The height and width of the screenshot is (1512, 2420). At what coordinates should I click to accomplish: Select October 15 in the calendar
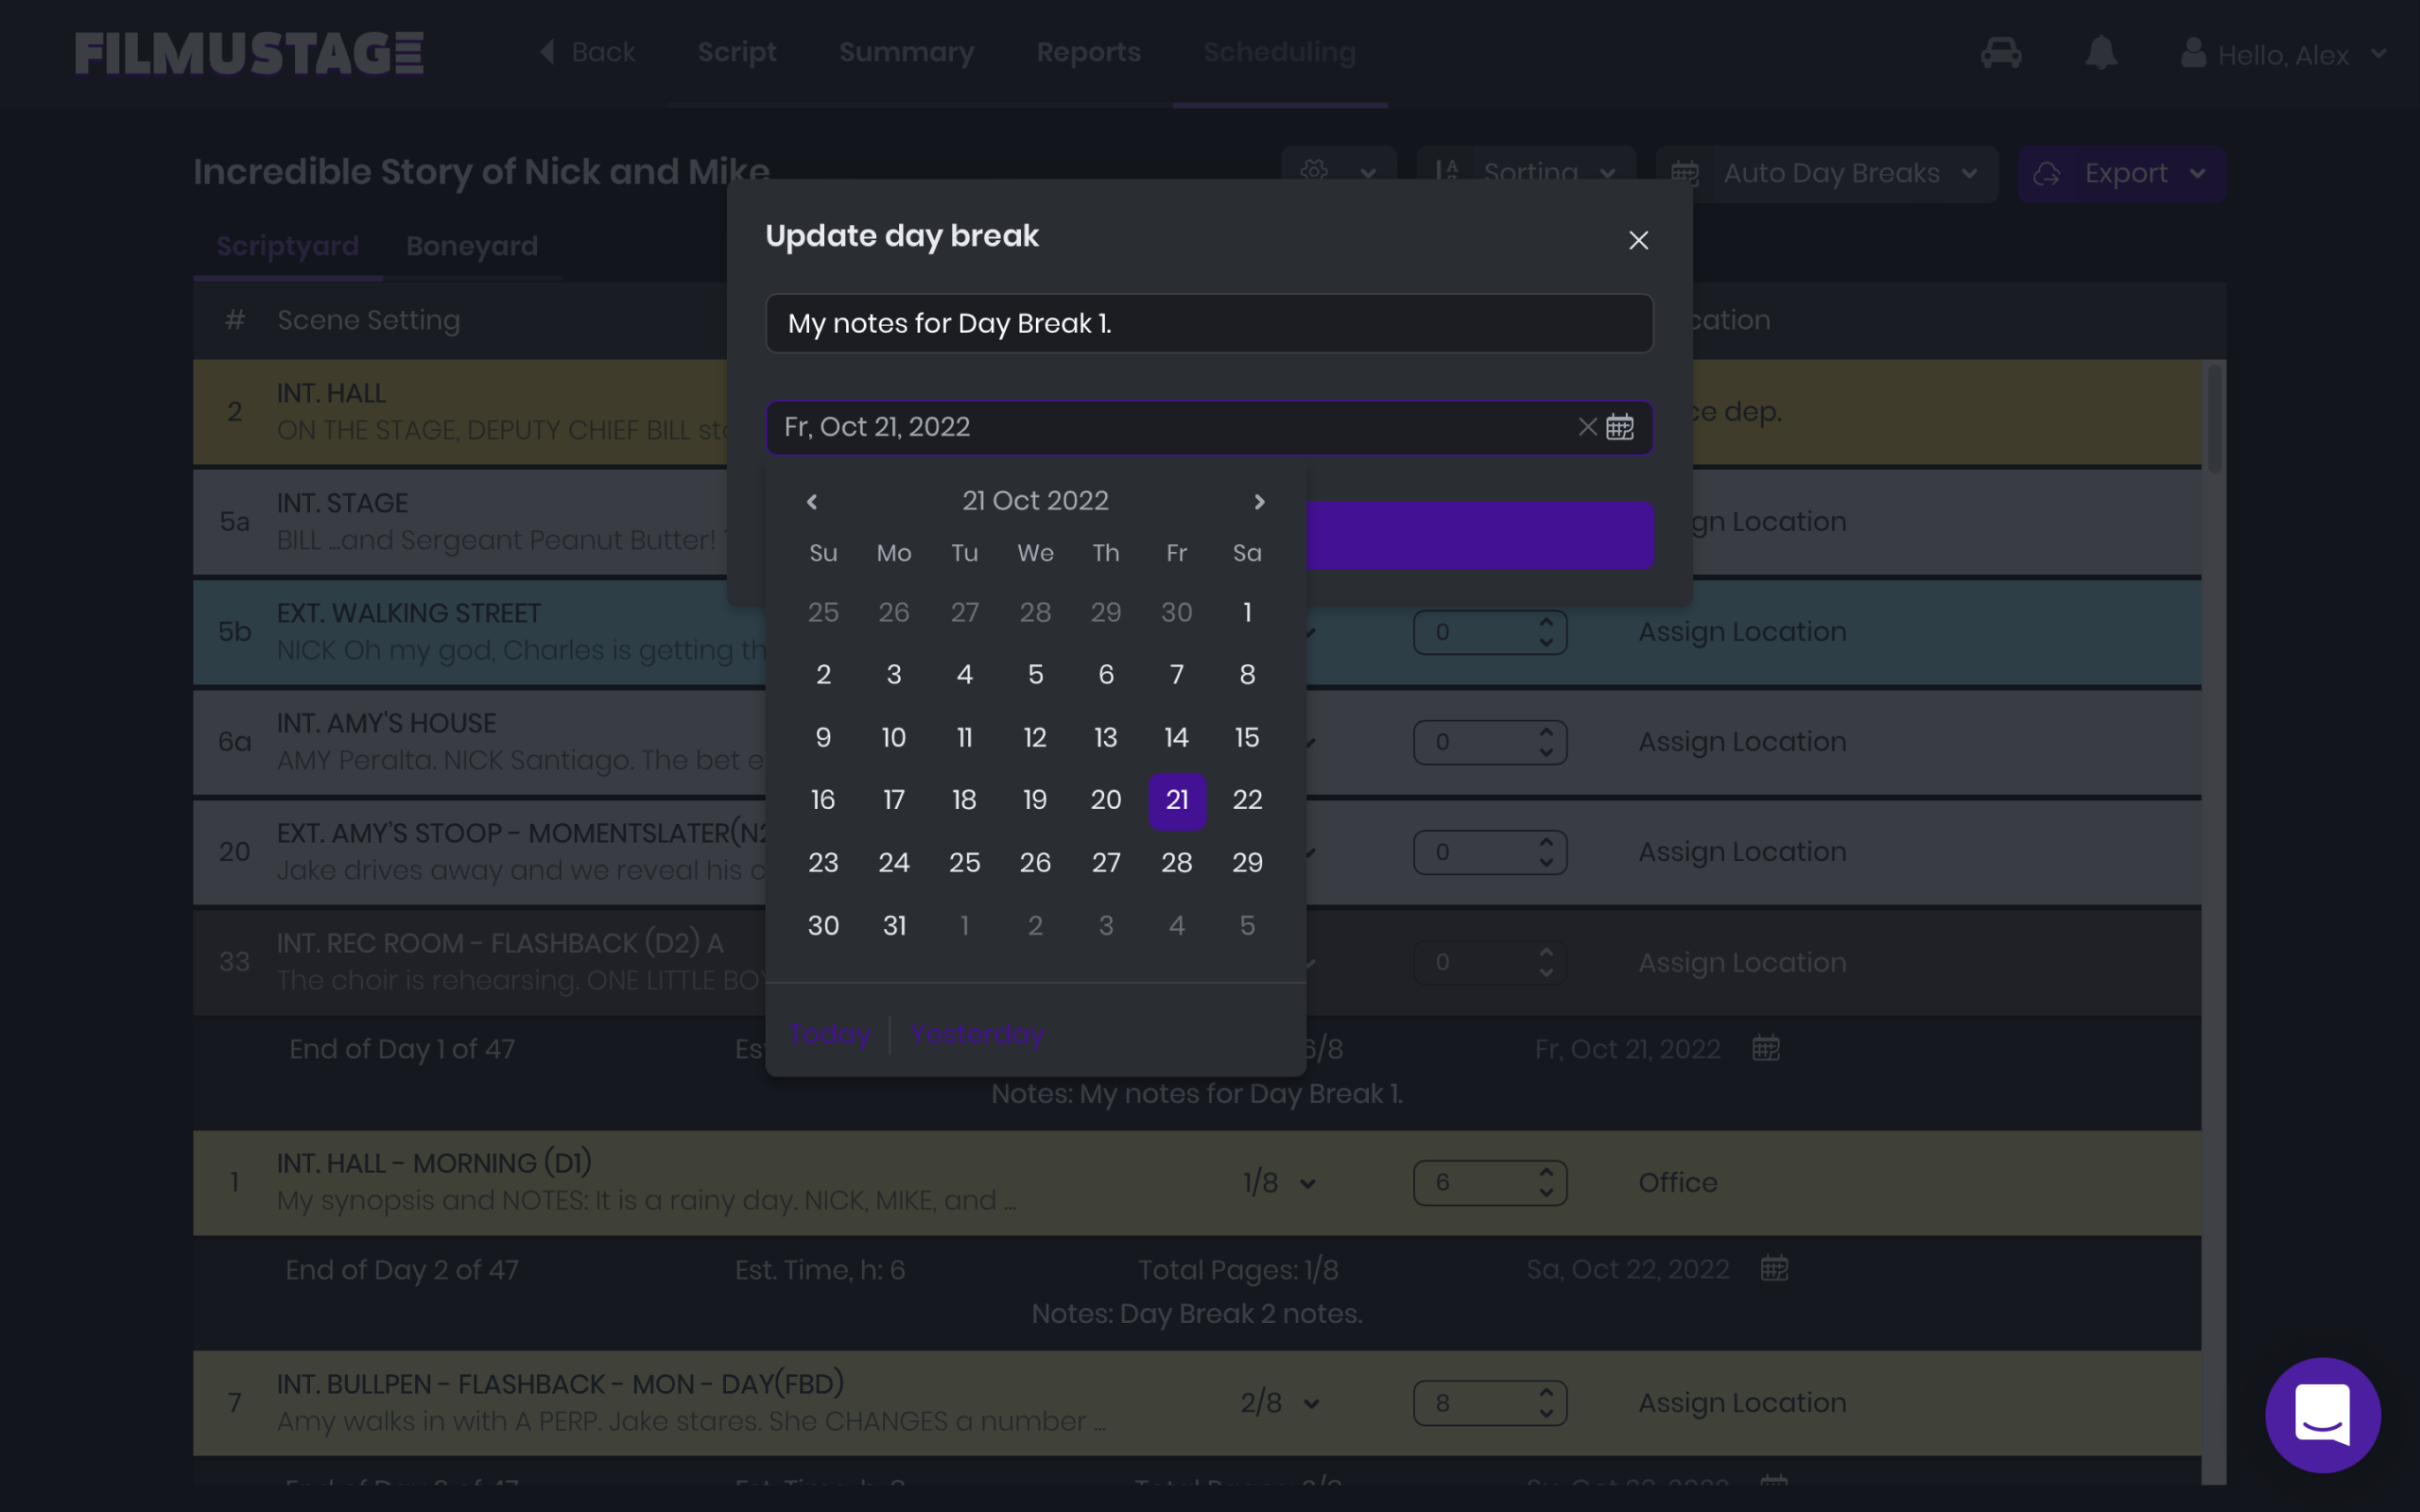pos(1247,737)
